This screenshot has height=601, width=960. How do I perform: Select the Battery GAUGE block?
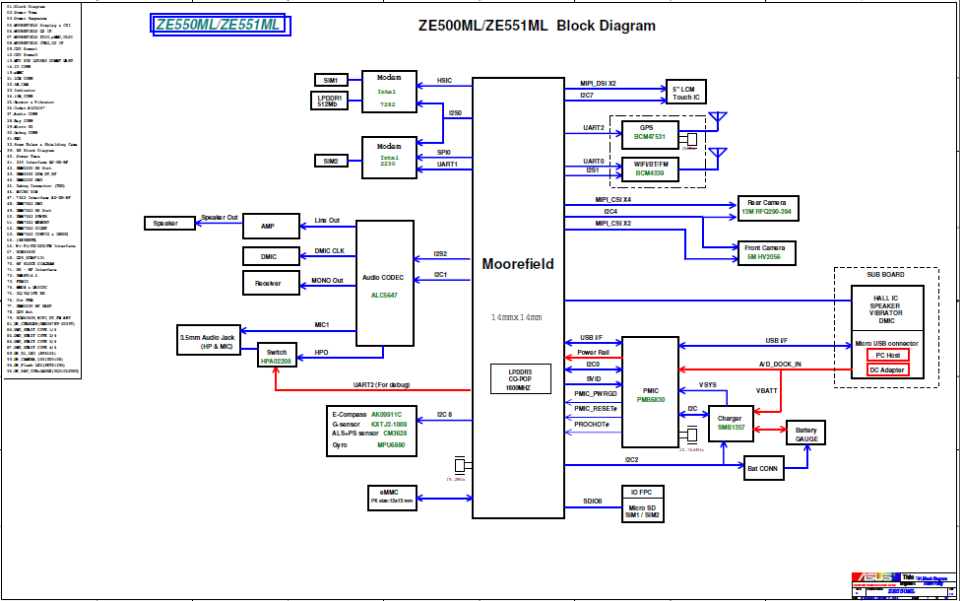[x=806, y=434]
